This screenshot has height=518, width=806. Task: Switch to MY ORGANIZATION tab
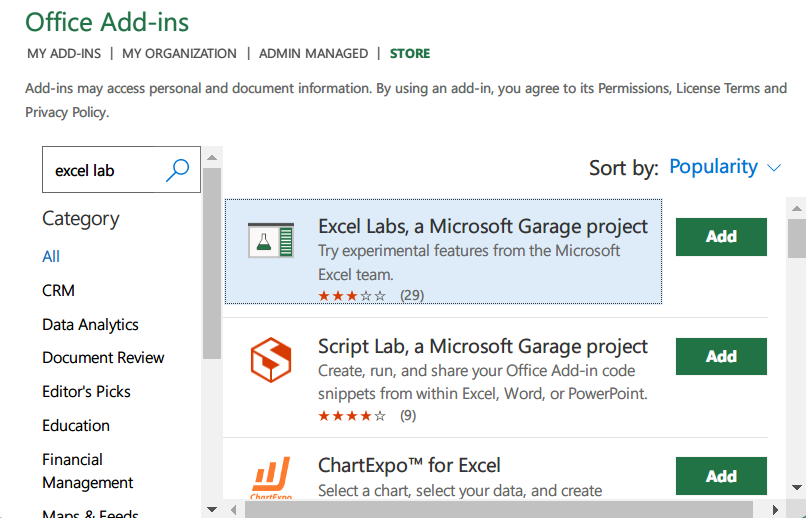[179, 53]
